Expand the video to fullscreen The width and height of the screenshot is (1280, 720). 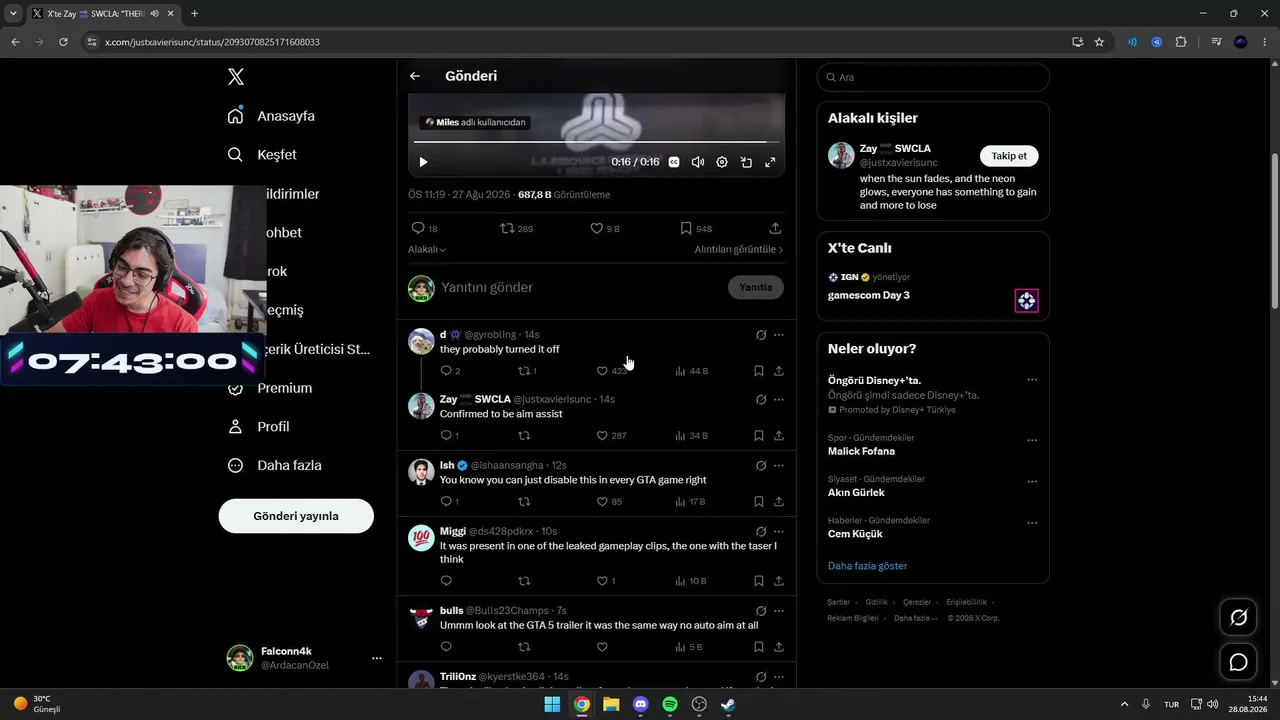(770, 162)
